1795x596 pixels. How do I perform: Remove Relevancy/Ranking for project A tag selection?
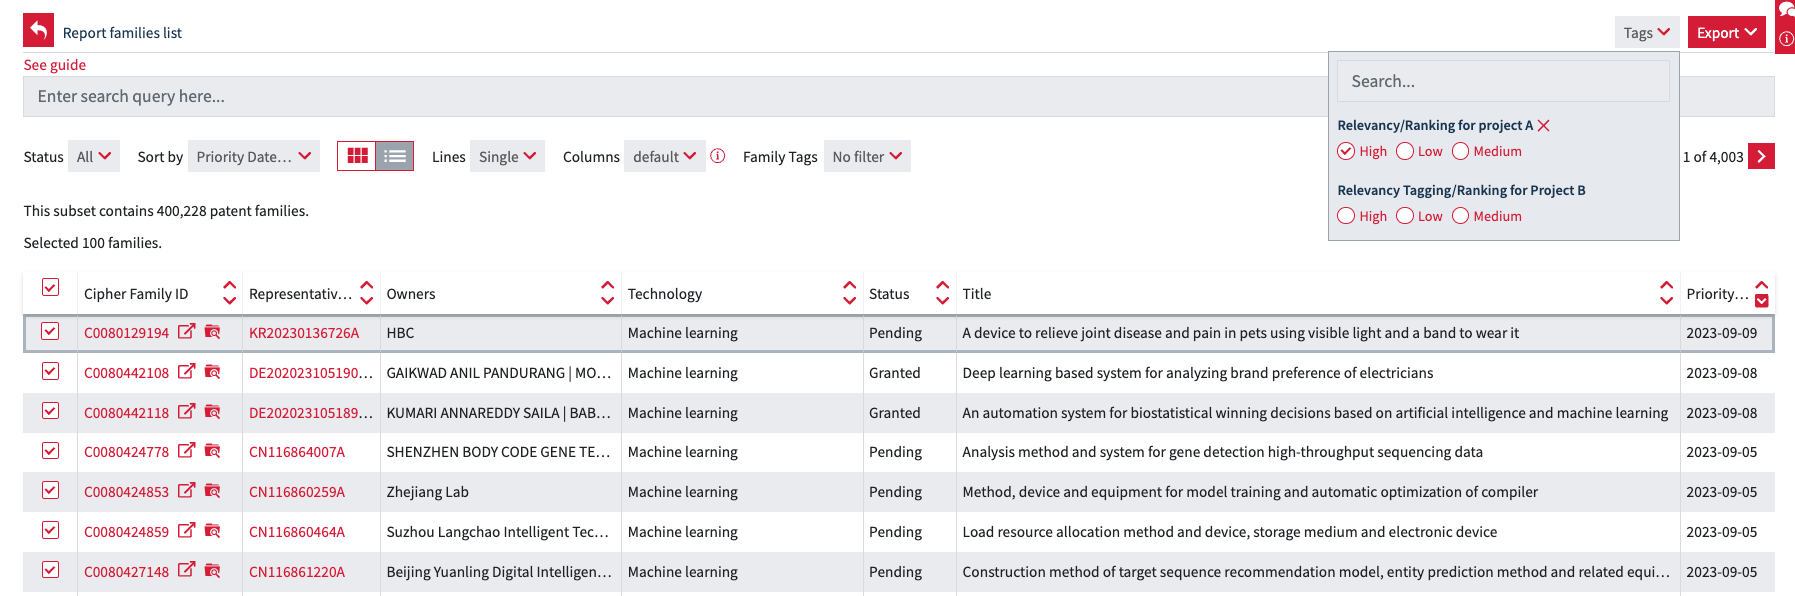tap(1544, 125)
